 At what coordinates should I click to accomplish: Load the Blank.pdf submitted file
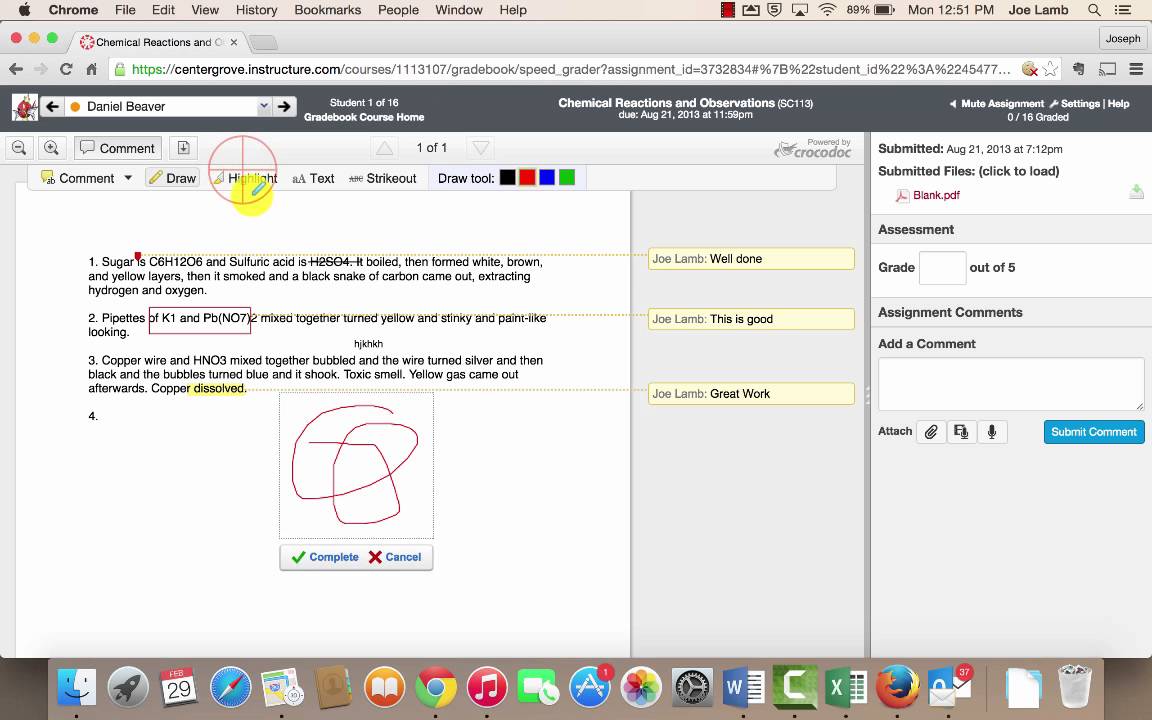coord(936,195)
